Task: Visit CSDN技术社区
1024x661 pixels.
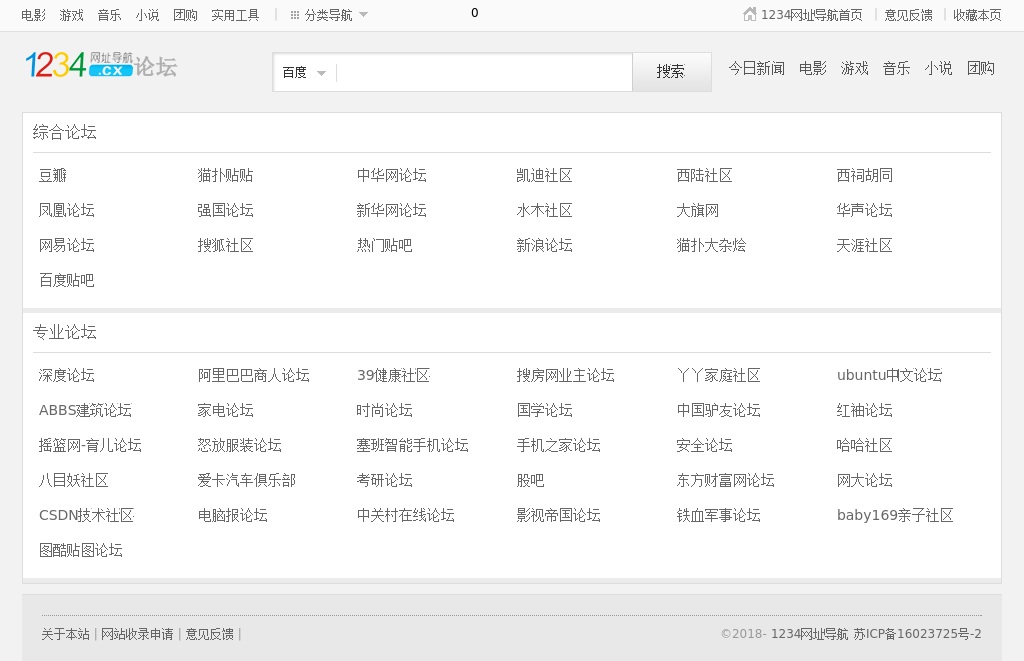Action: click(86, 516)
